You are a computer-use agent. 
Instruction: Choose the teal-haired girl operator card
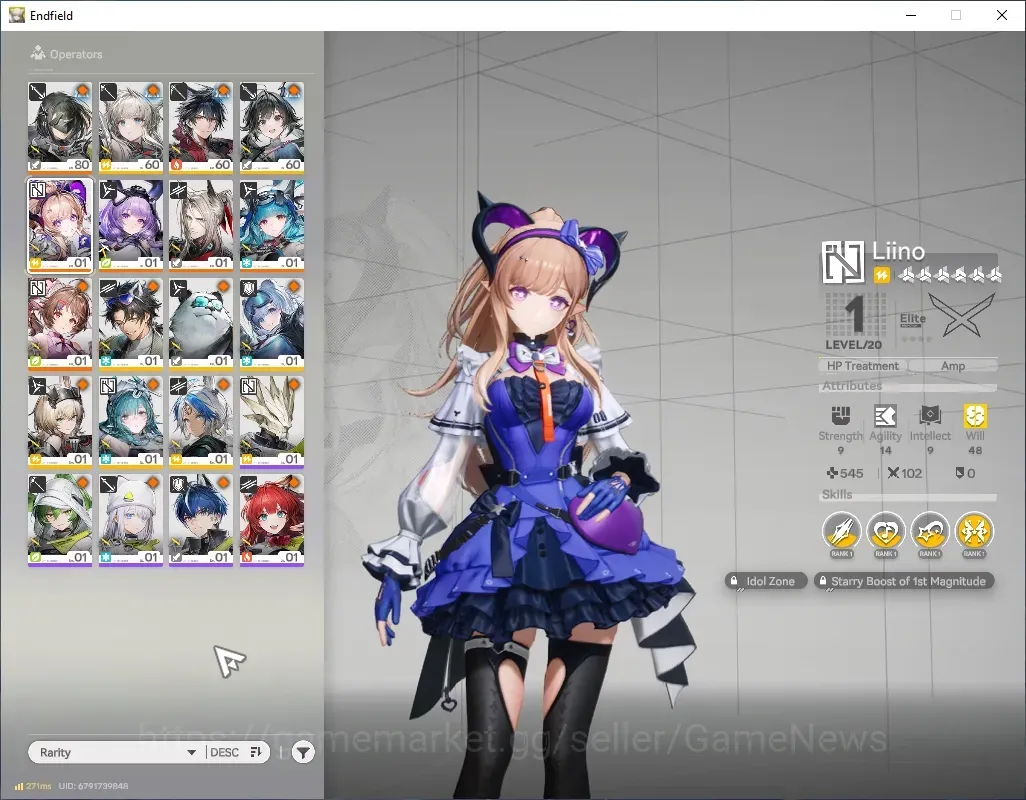(130, 421)
